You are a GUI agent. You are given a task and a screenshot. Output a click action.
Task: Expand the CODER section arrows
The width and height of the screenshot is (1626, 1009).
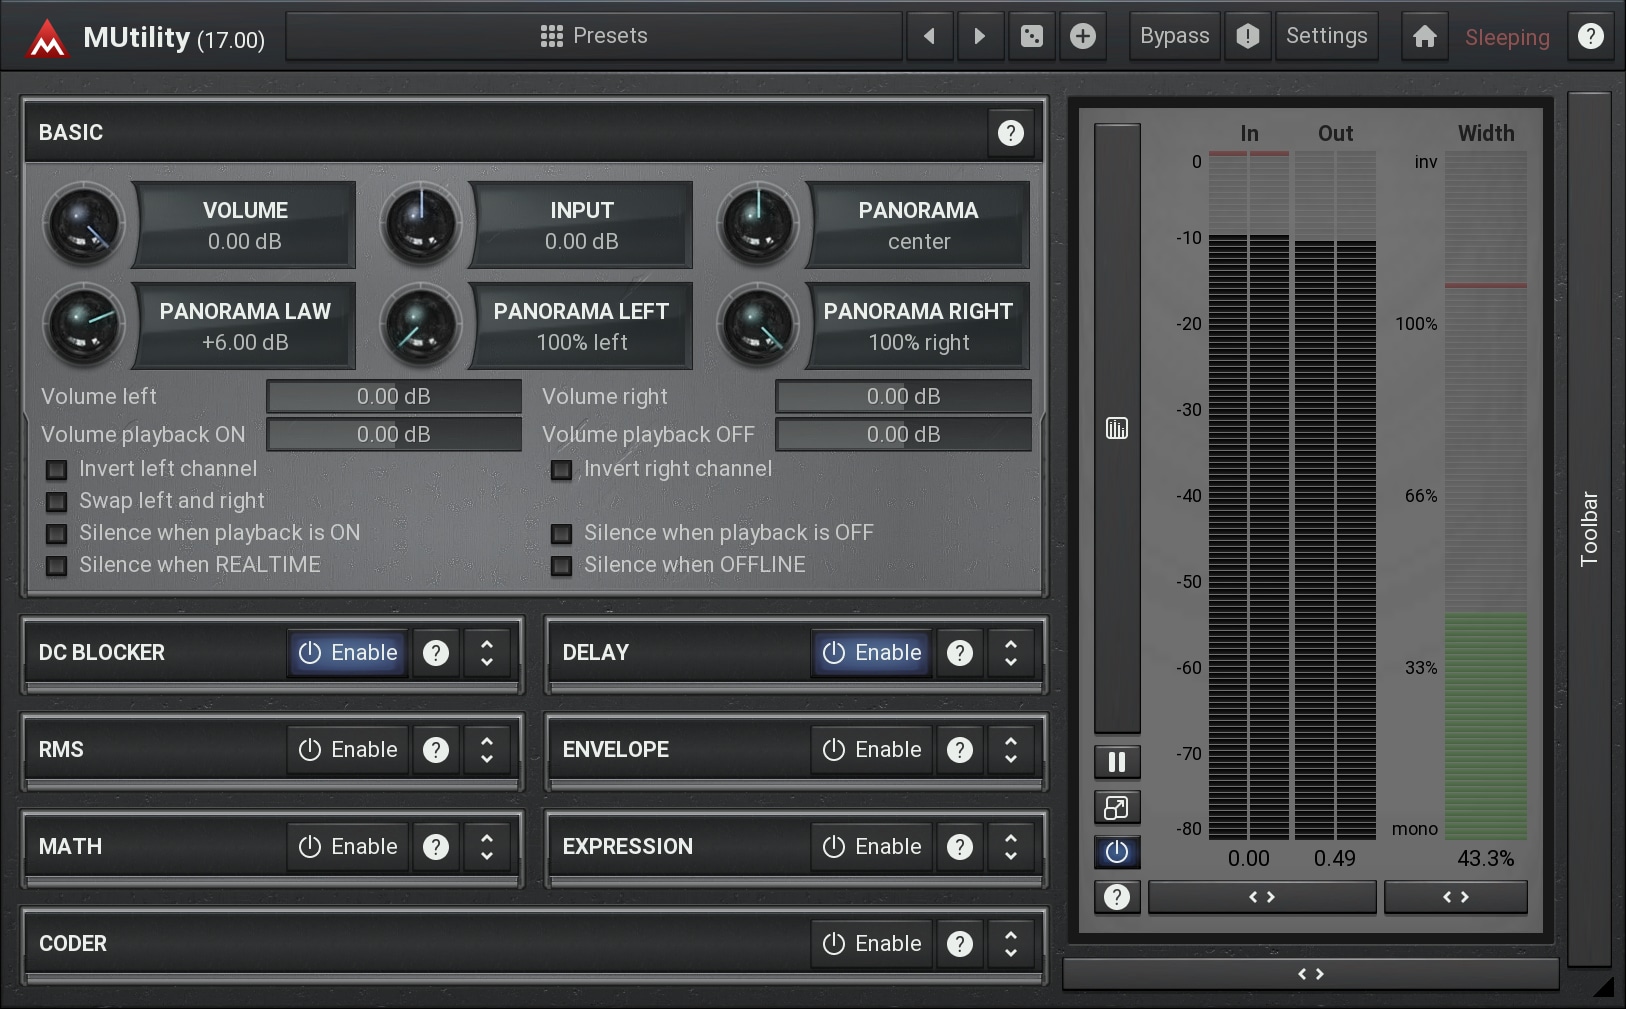[1011, 944]
